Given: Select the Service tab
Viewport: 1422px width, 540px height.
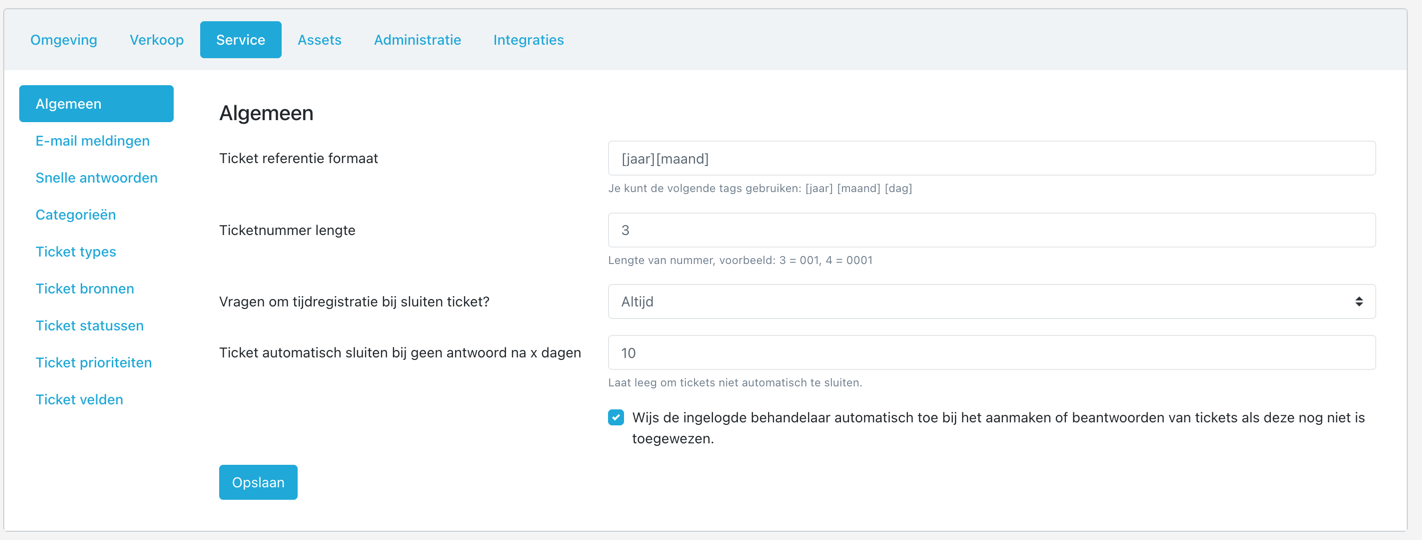Looking at the screenshot, I should tap(241, 40).
